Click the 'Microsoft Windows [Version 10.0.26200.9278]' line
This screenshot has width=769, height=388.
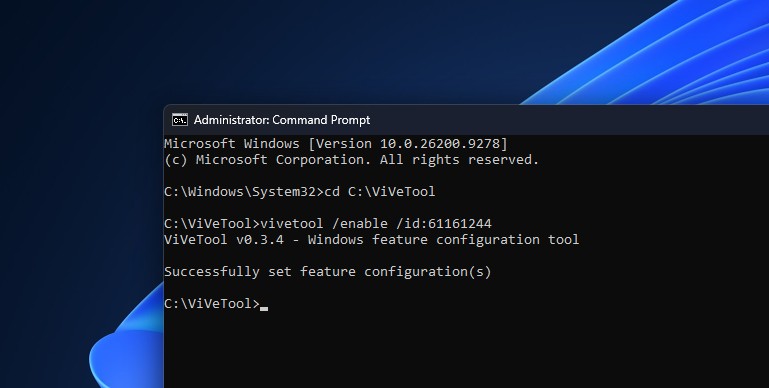(336, 144)
